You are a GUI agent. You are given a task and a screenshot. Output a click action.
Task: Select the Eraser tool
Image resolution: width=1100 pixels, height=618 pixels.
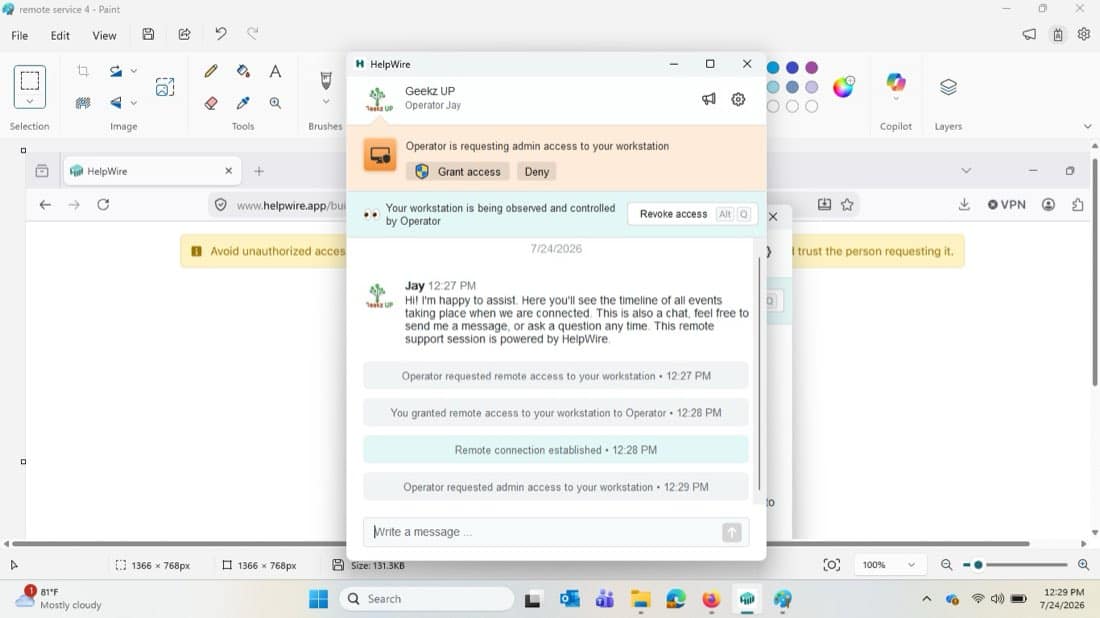(210, 103)
